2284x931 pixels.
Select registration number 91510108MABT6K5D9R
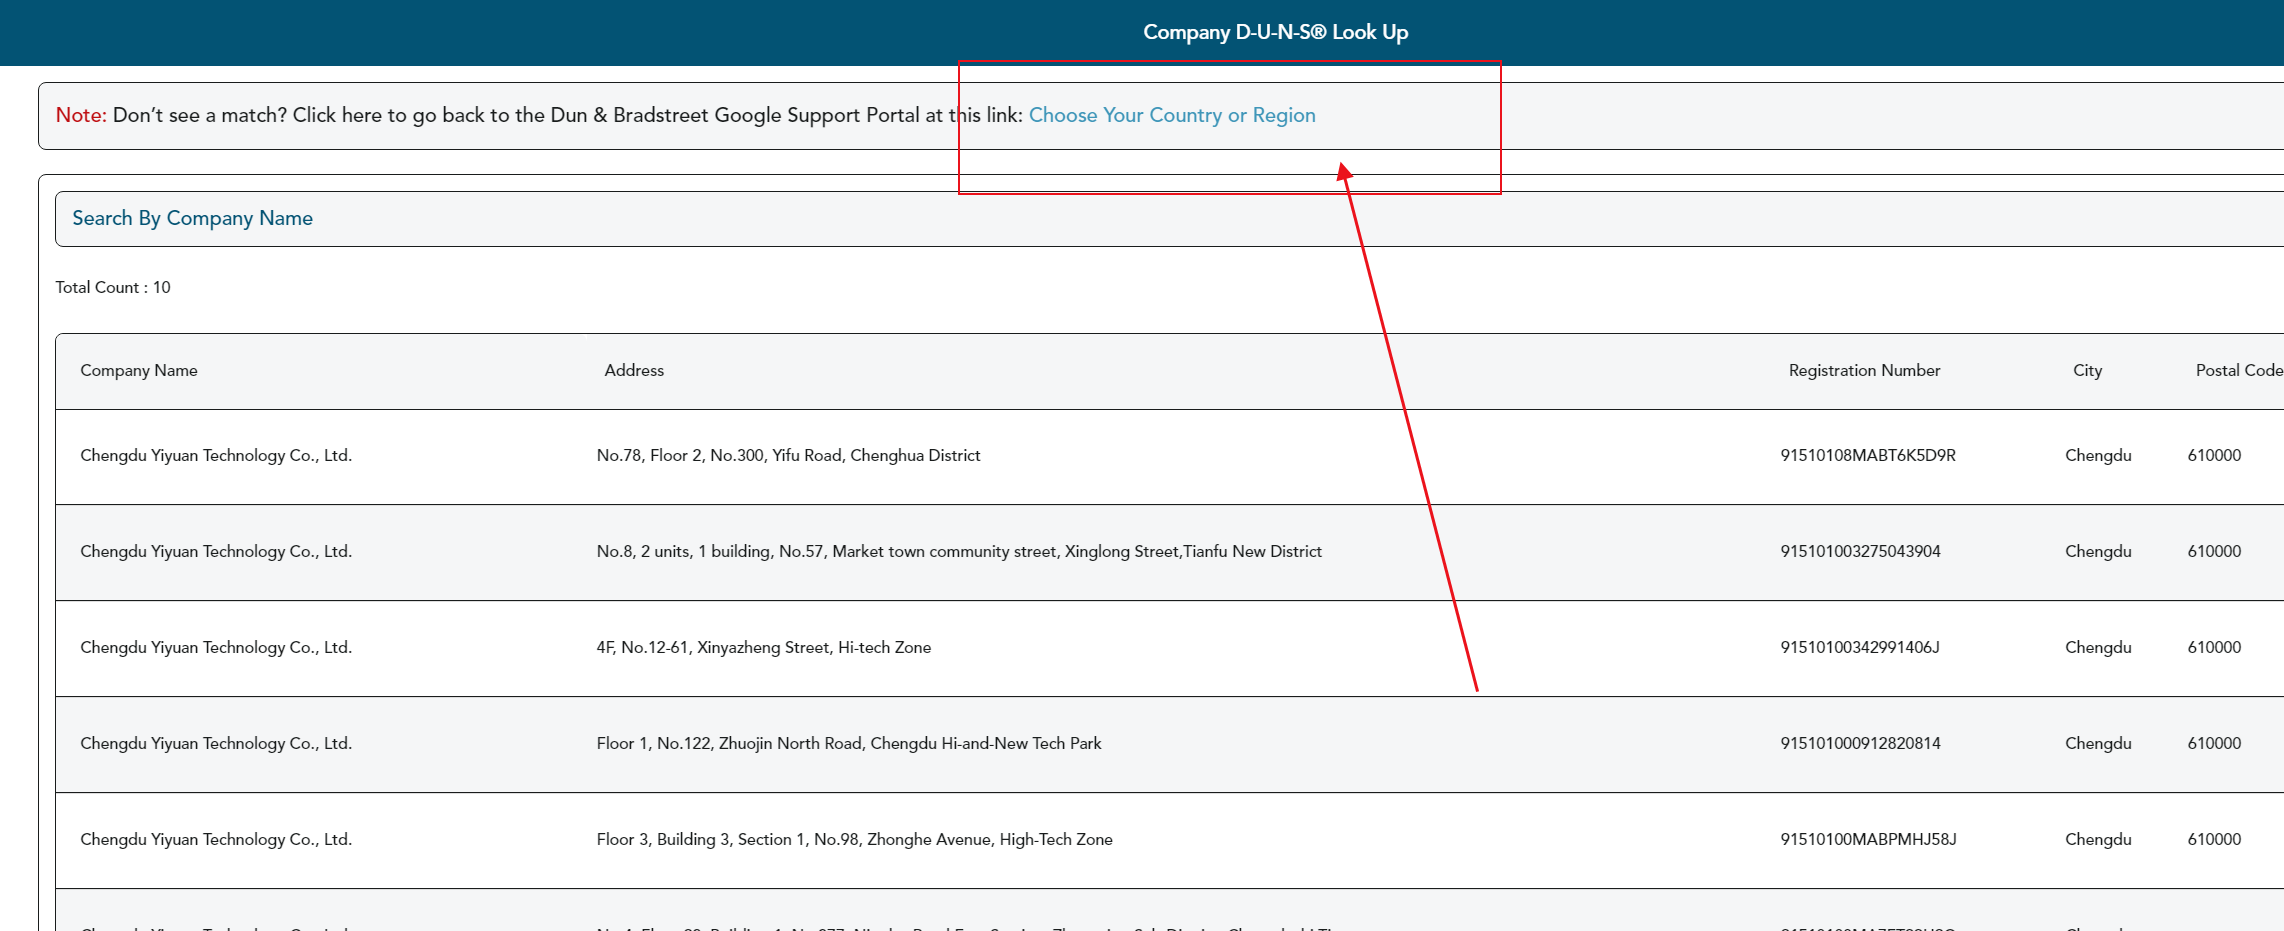tap(1868, 455)
